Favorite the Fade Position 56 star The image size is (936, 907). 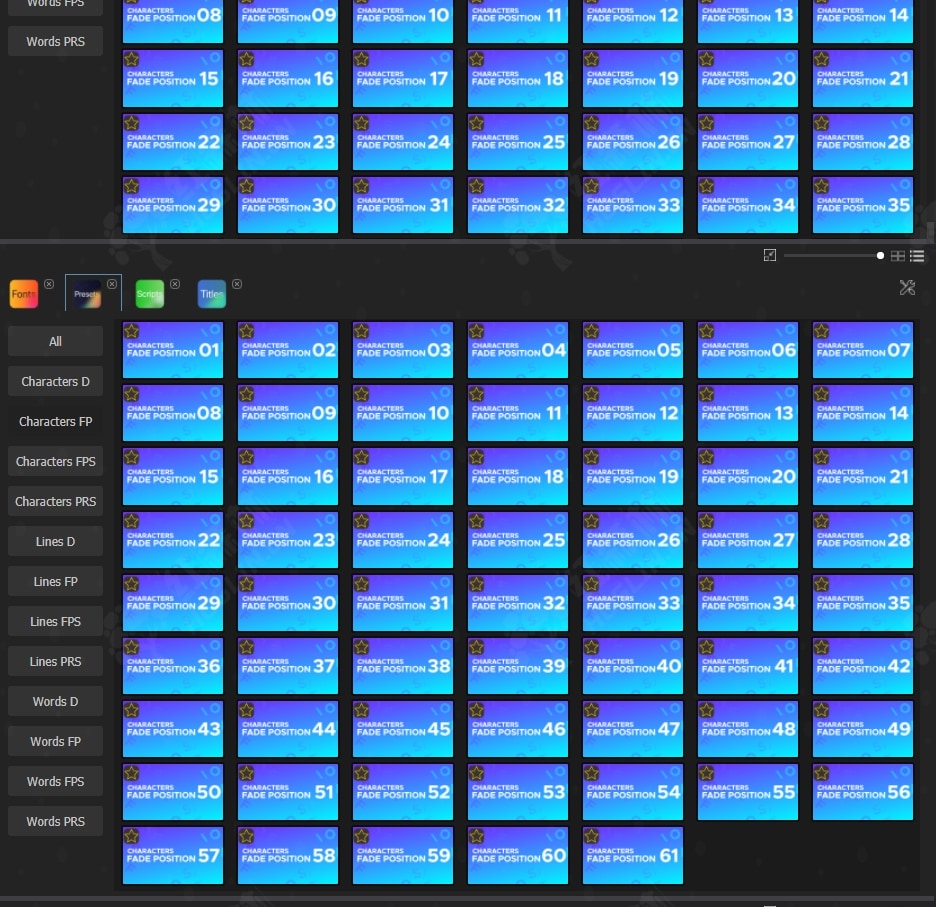coord(821,773)
